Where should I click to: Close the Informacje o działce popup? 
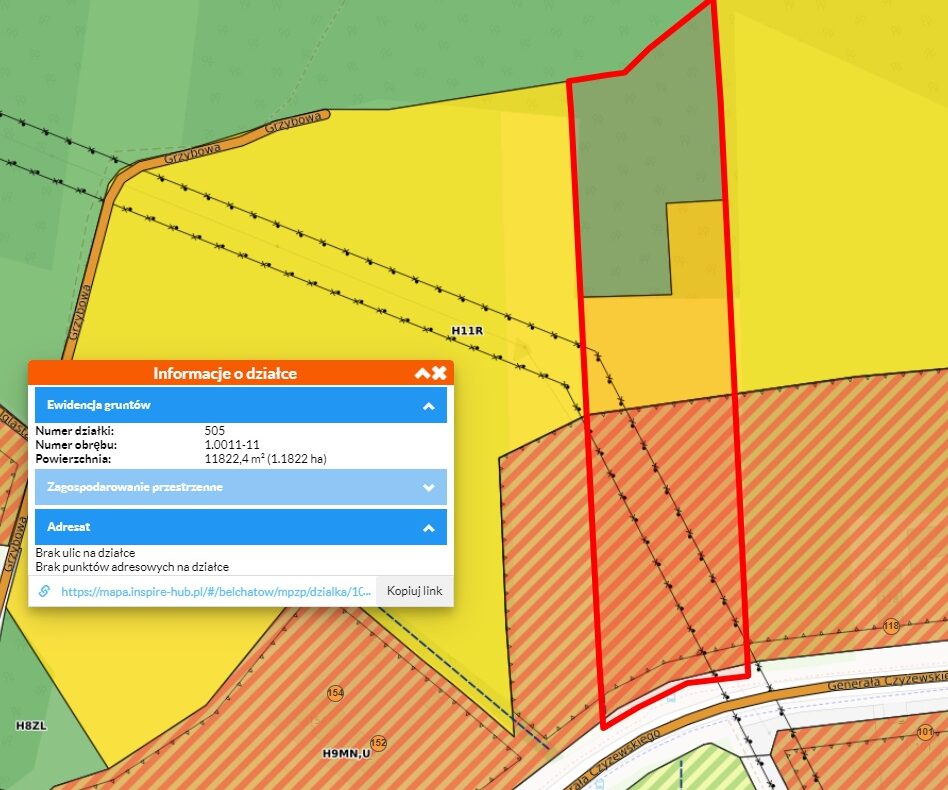pos(439,373)
